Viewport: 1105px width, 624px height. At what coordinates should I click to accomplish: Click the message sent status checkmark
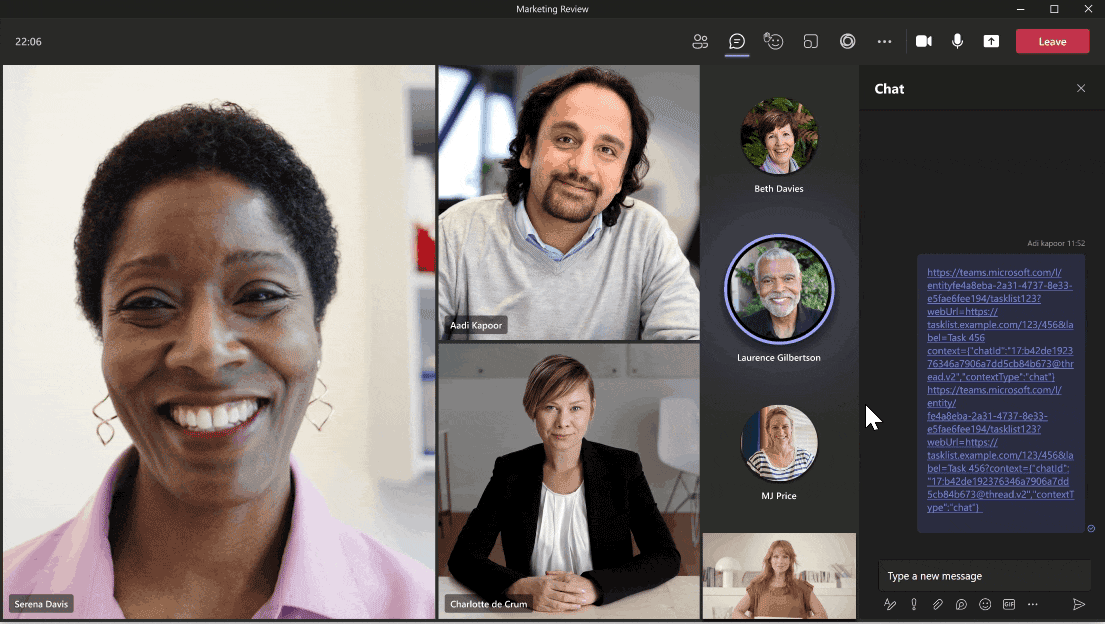tap(1091, 528)
